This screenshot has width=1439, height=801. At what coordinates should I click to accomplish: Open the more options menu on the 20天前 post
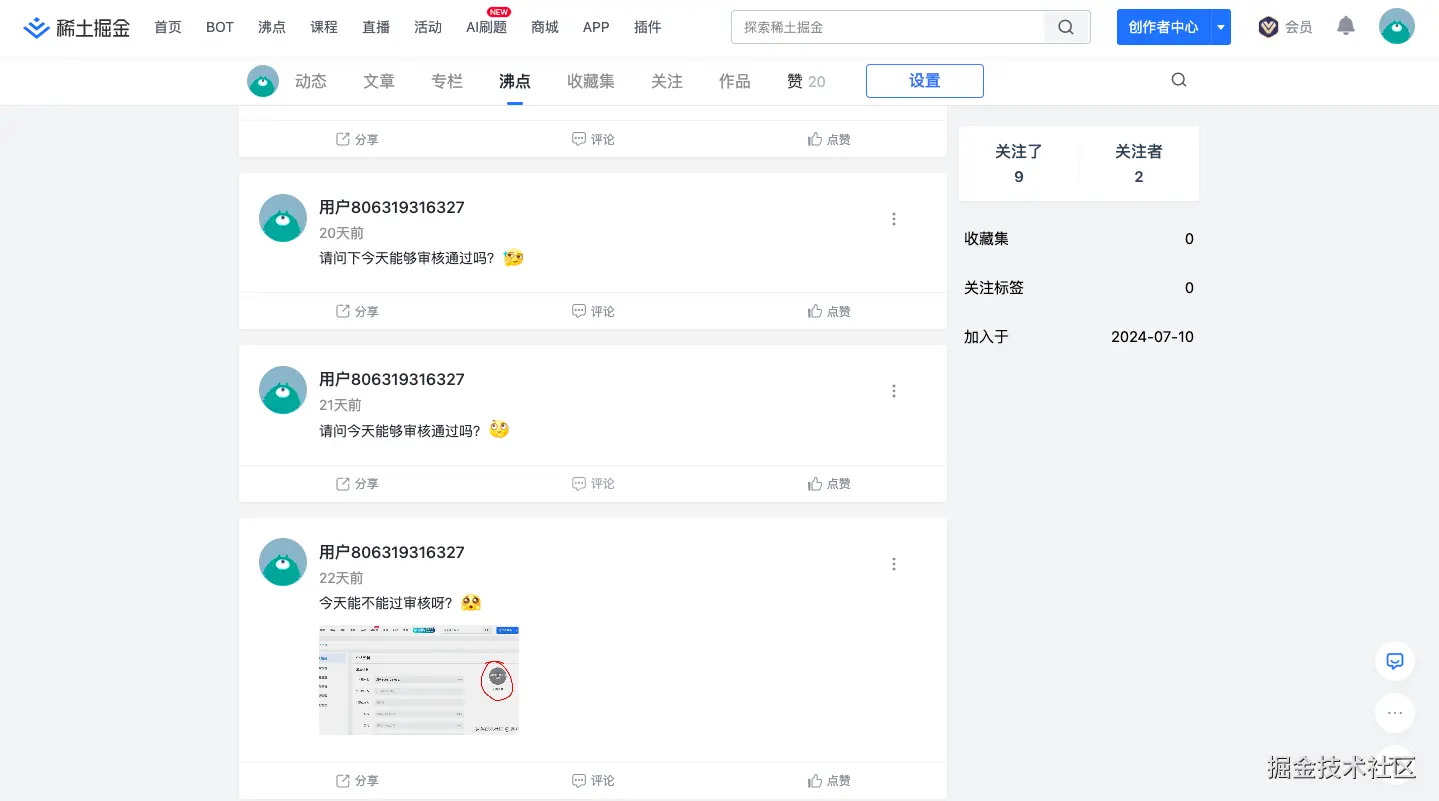[893, 219]
